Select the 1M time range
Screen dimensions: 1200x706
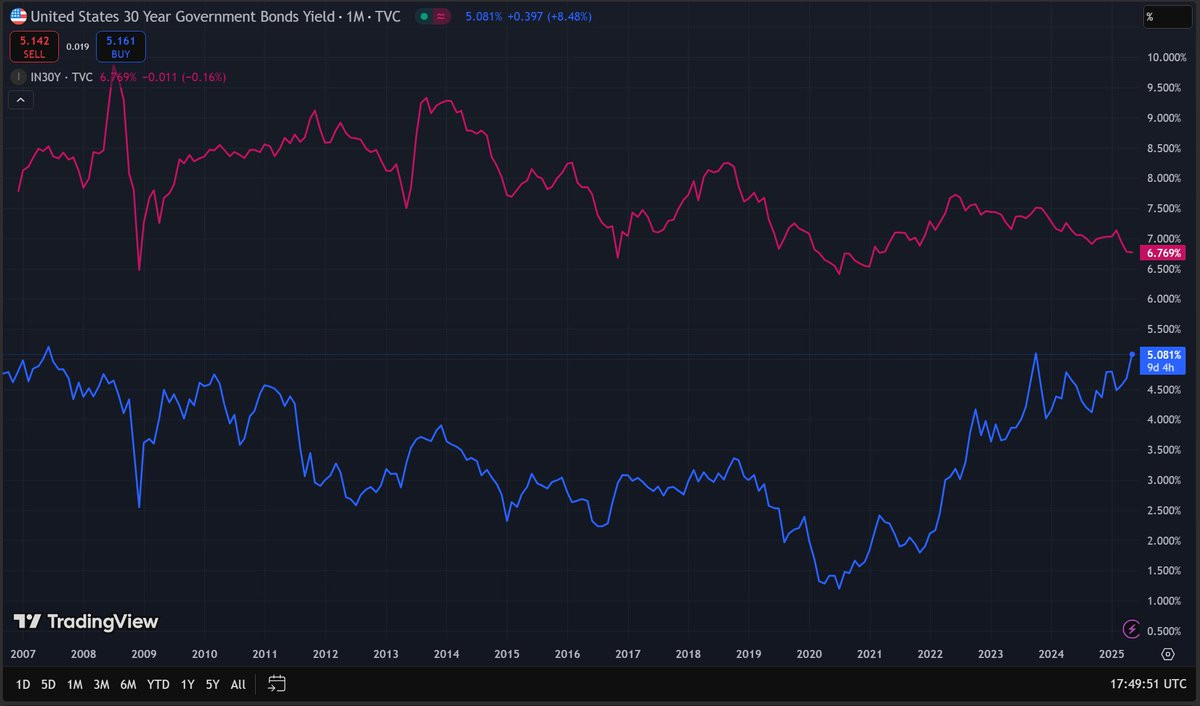[75, 685]
